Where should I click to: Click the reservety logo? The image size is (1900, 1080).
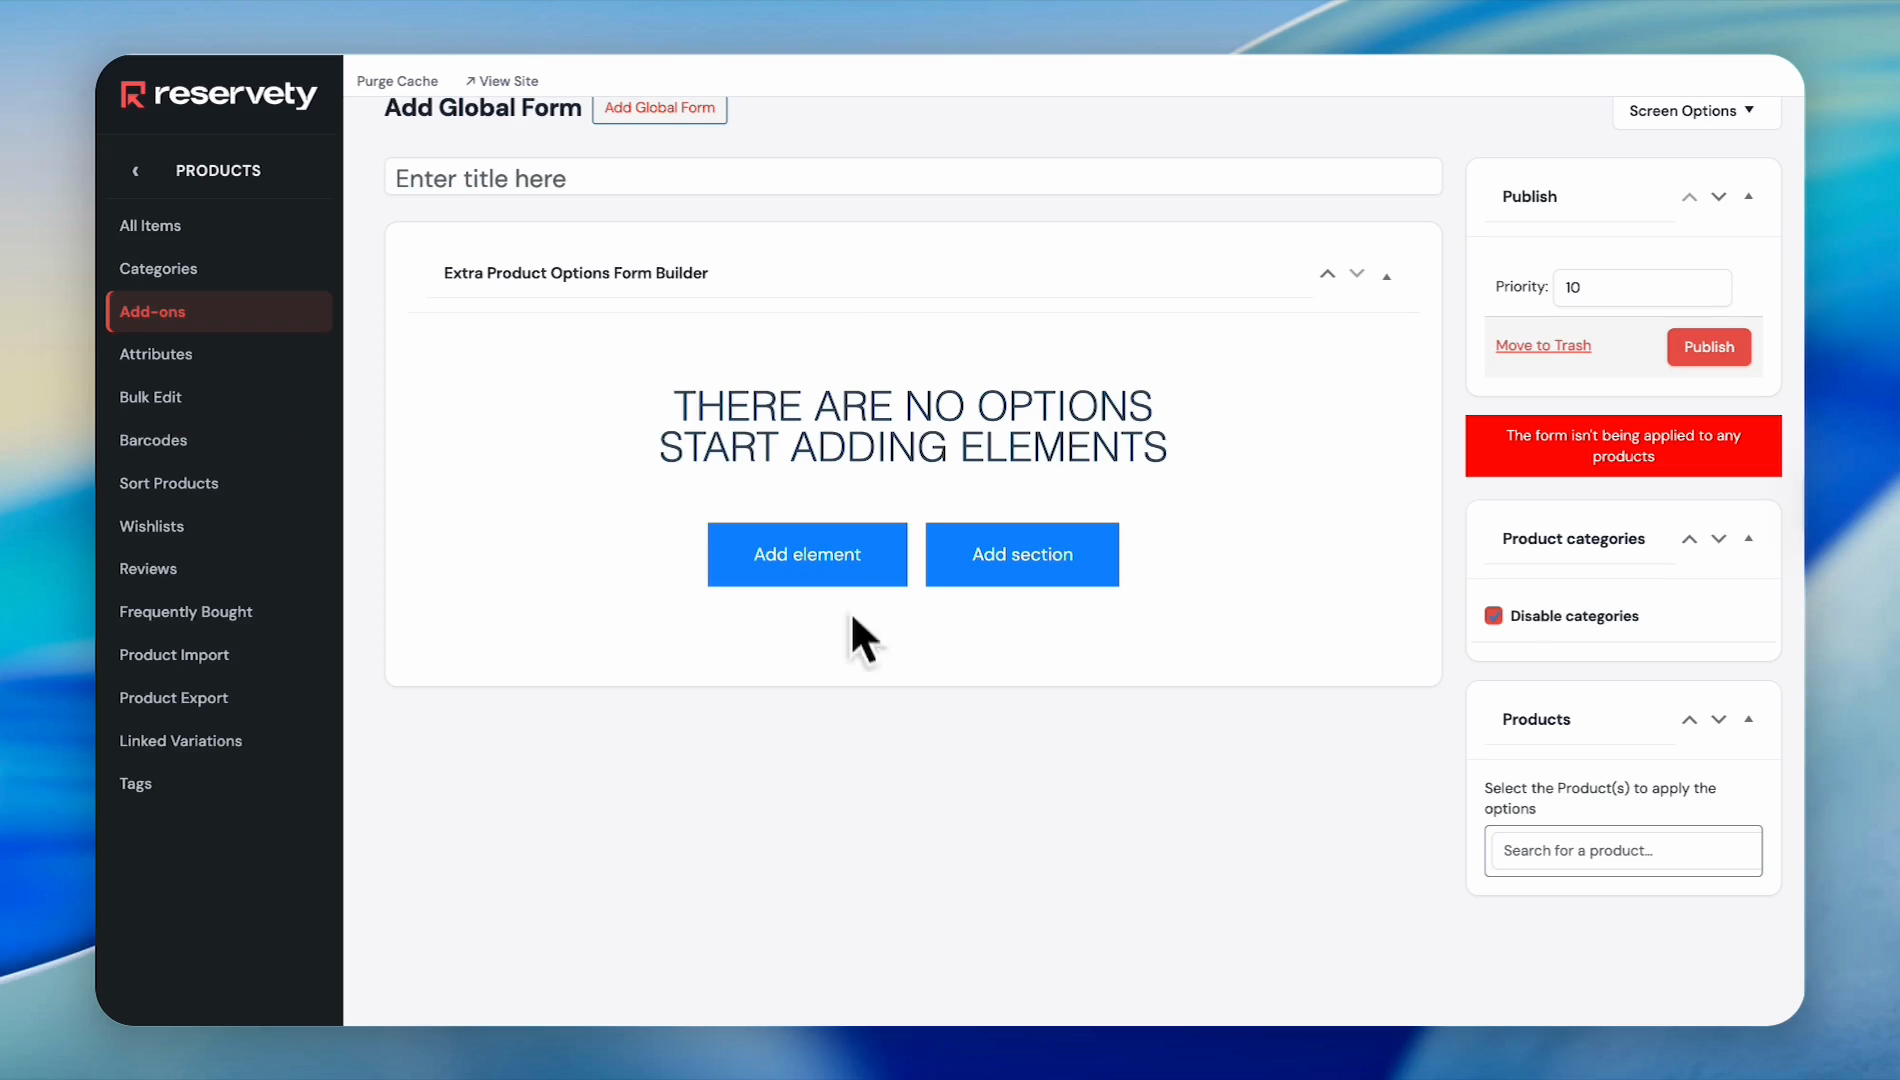pos(218,94)
